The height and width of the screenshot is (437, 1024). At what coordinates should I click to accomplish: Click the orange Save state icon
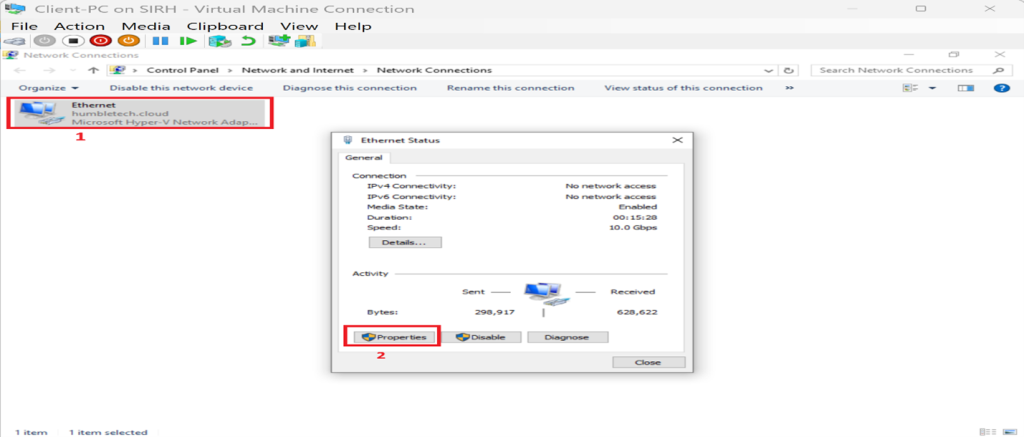coord(128,41)
